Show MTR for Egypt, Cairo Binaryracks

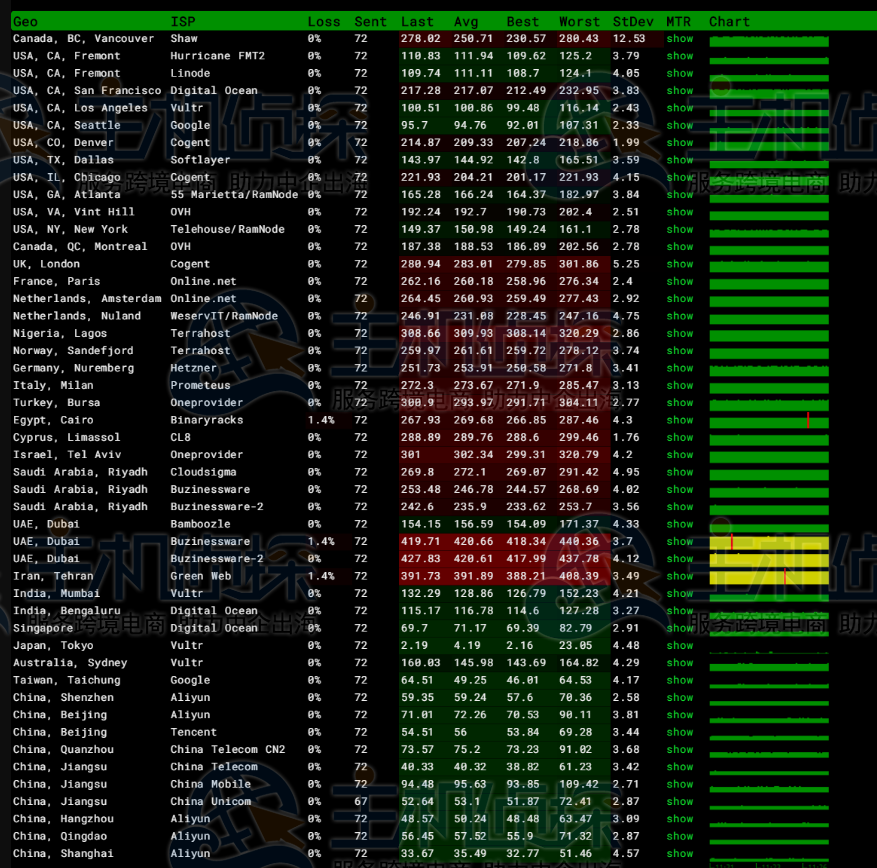[679, 420]
